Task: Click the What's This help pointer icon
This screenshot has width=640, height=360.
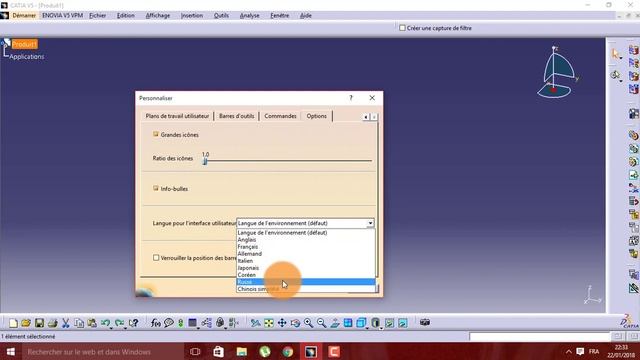Action: pyautogui.click(x=133, y=323)
